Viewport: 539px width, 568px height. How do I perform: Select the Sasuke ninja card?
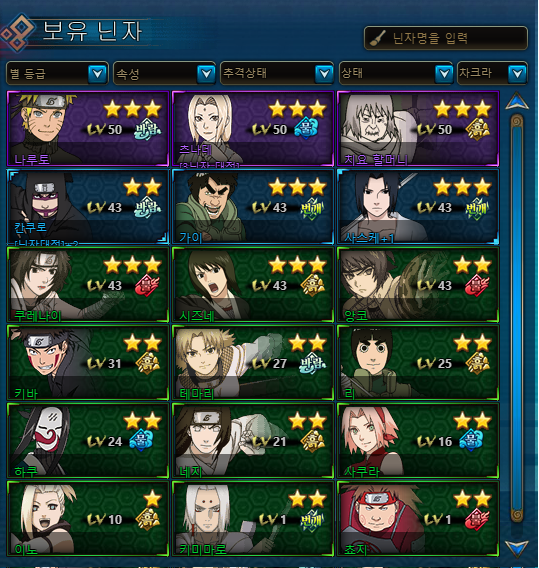pyautogui.click(x=418, y=206)
